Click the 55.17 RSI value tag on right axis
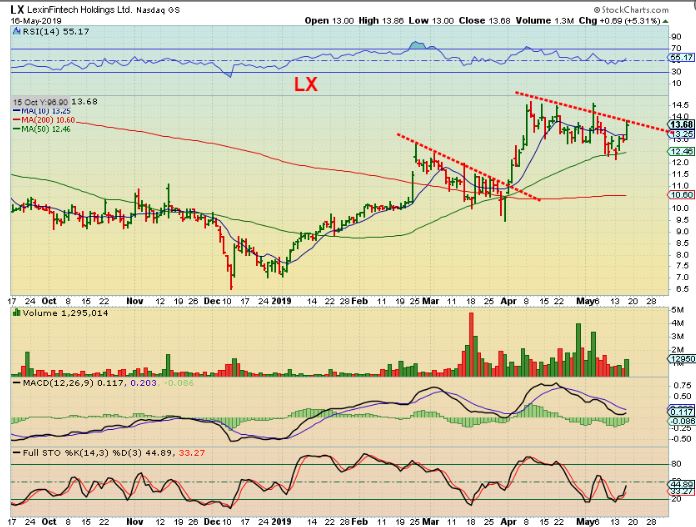This screenshot has height=527, width=696. tap(681, 57)
